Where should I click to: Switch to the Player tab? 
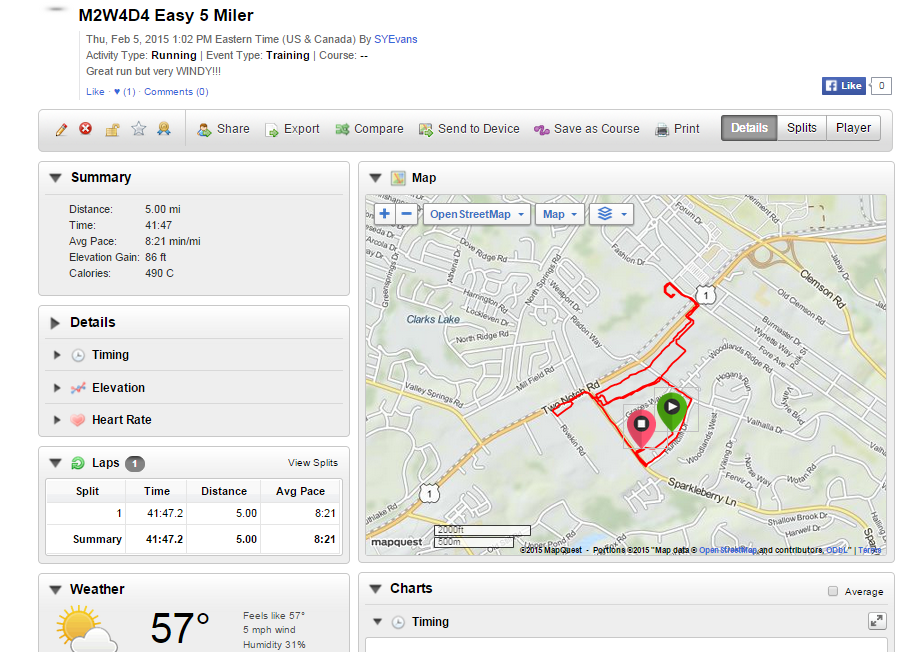coord(853,128)
